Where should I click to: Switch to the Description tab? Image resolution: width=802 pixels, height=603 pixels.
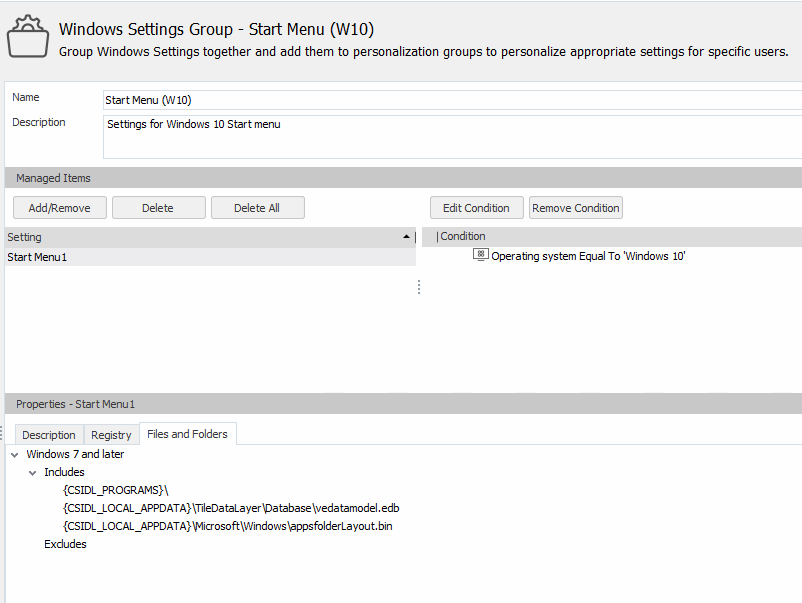coord(49,435)
